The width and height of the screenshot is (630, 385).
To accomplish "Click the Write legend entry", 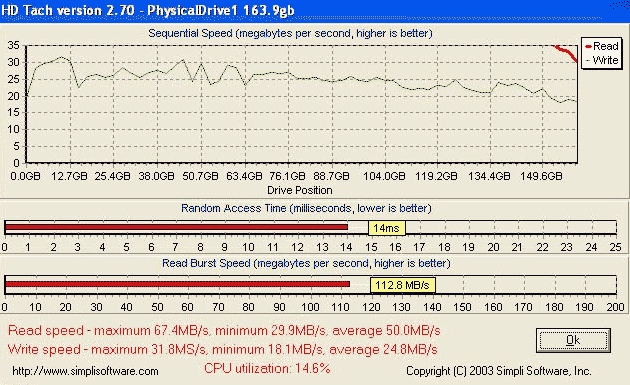I will (x=601, y=60).
